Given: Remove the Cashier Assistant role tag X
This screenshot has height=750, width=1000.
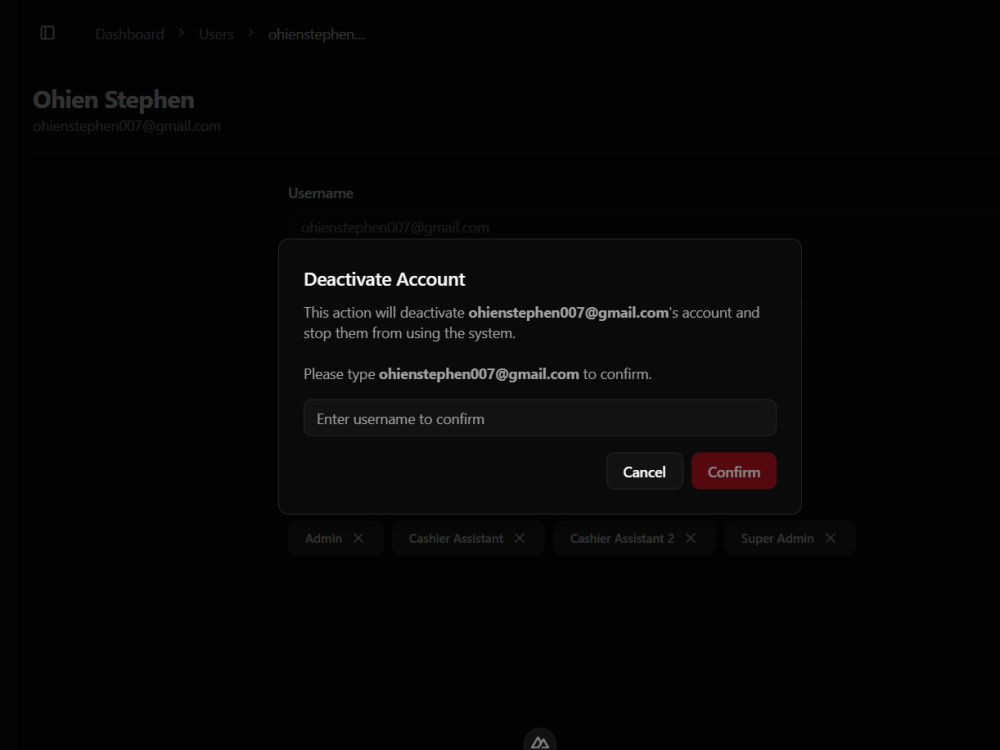Looking at the screenshot, I should click(520, 538).
